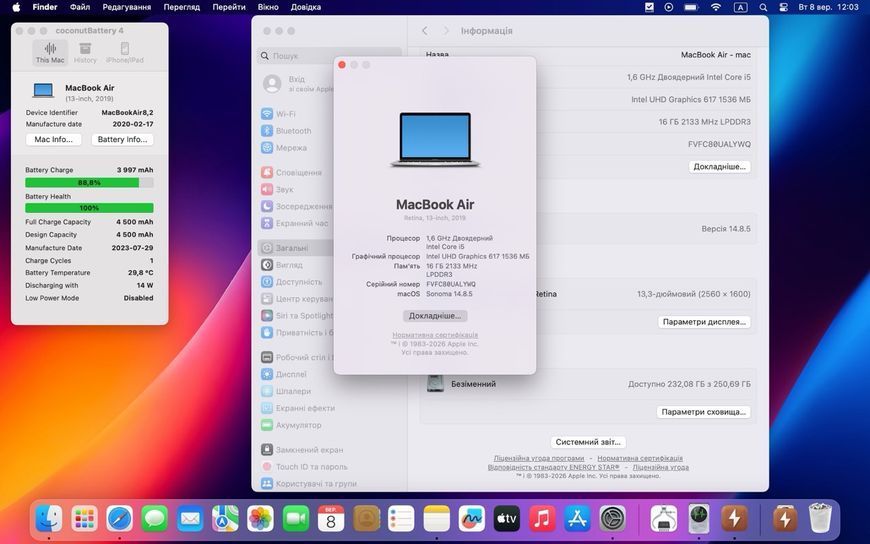Click Безіменний disk icon in Settings

click(x=435, y=384)
